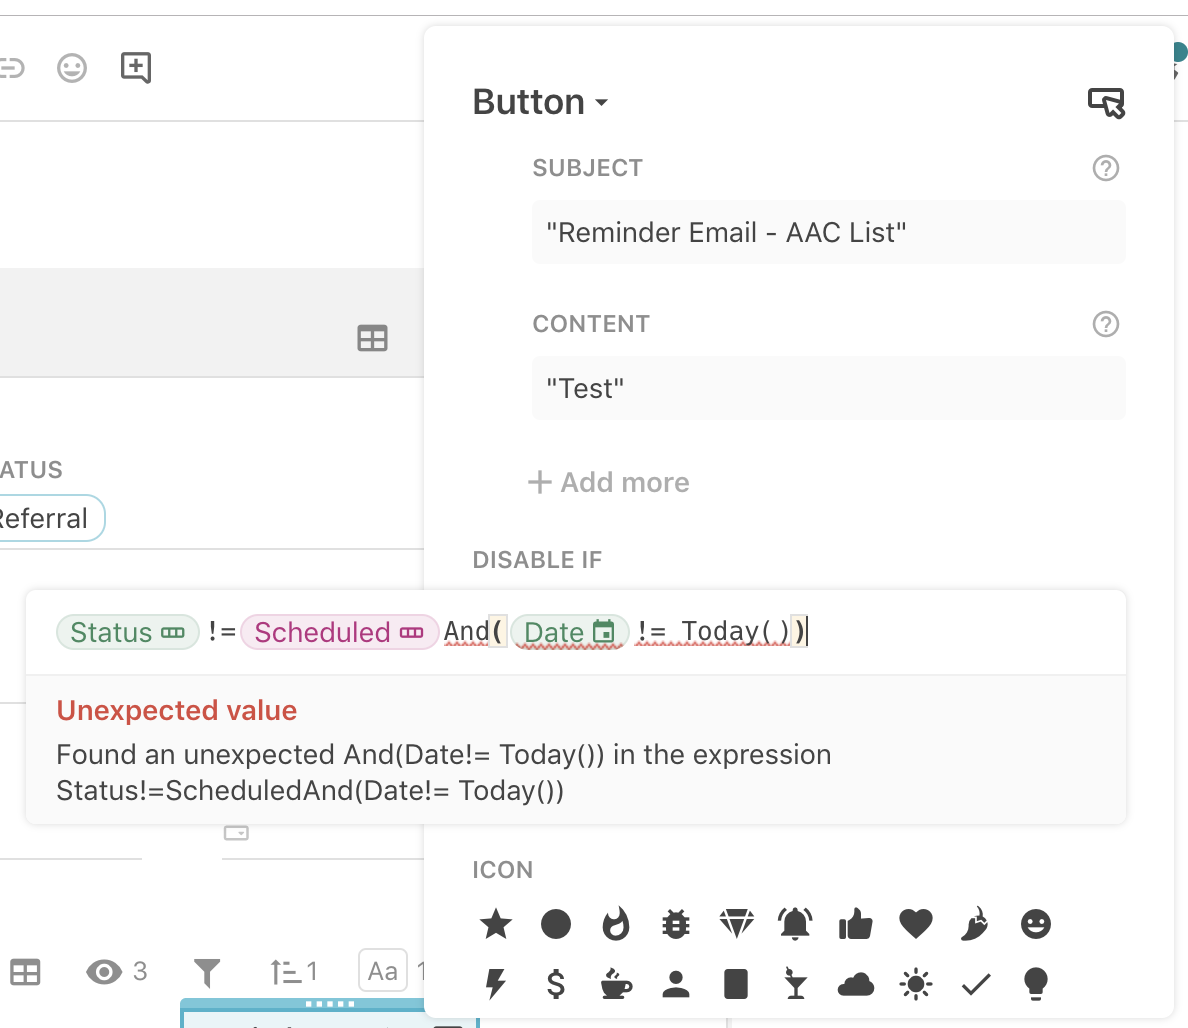This screenshot has width=1188, height=1028.
Task: Choose the lightning bolt icon
Action: click(496, 985)
